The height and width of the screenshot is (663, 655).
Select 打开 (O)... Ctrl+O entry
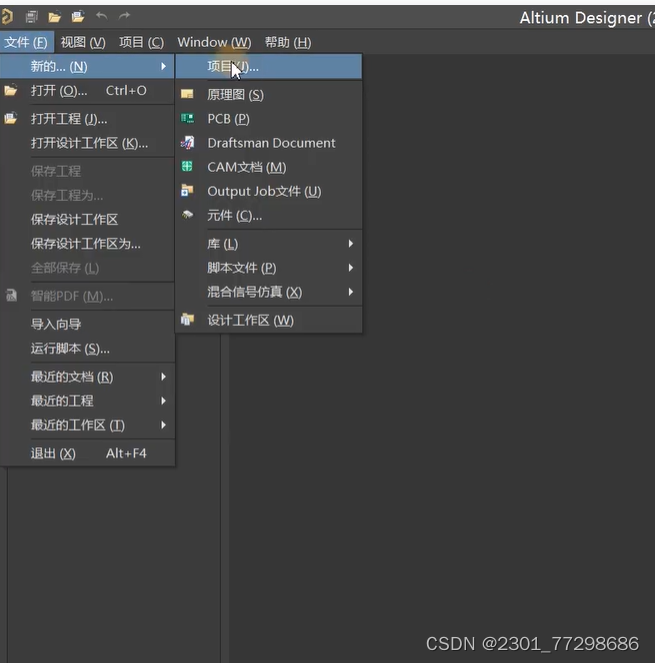87,90
